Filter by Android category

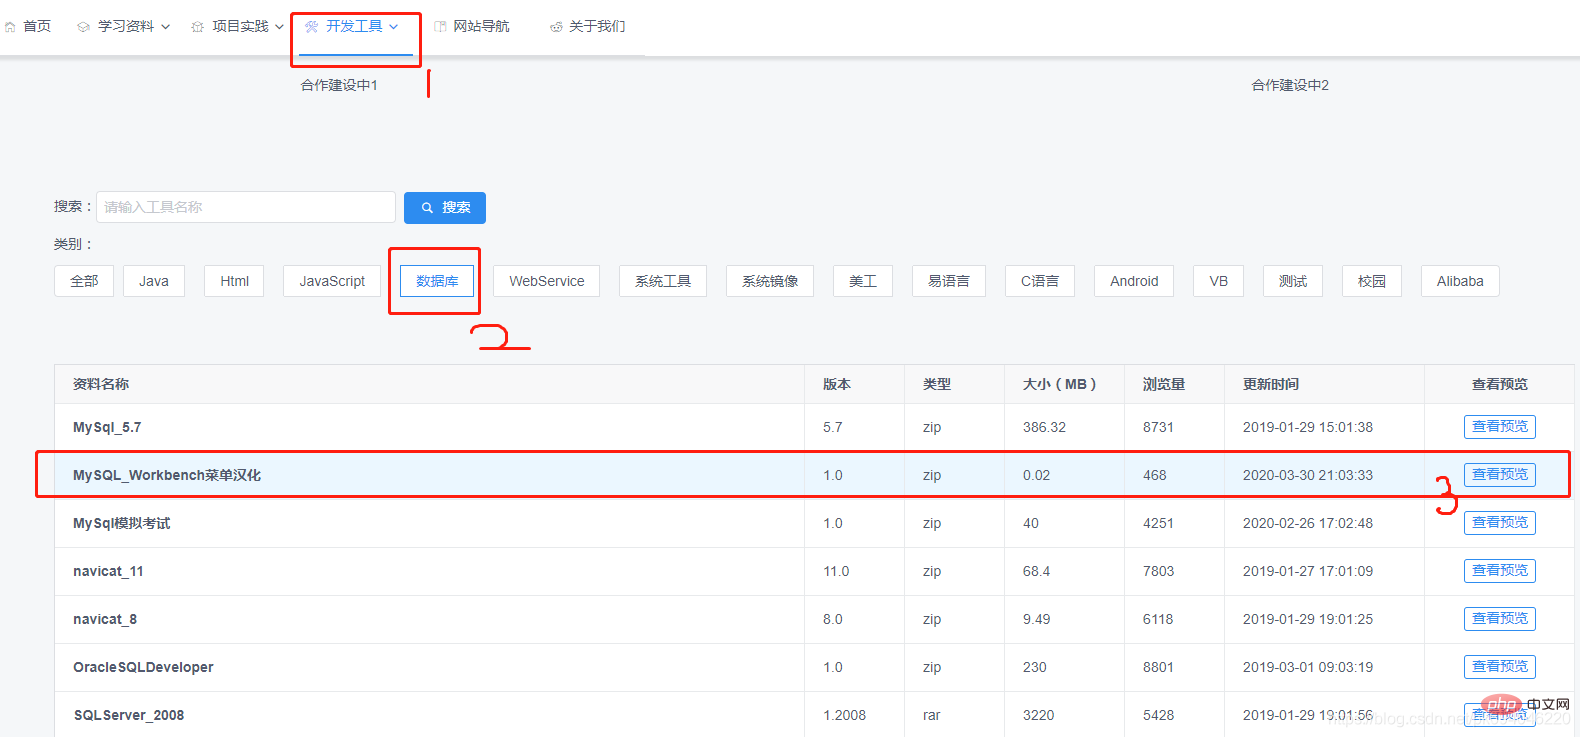pyautogui.click(x=1134, y=281)
